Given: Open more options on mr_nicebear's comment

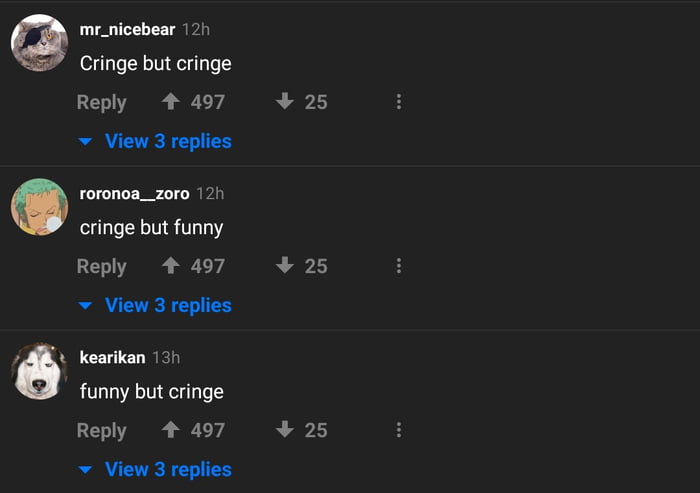Looking at the screenshot, I should tap(398, 102).
